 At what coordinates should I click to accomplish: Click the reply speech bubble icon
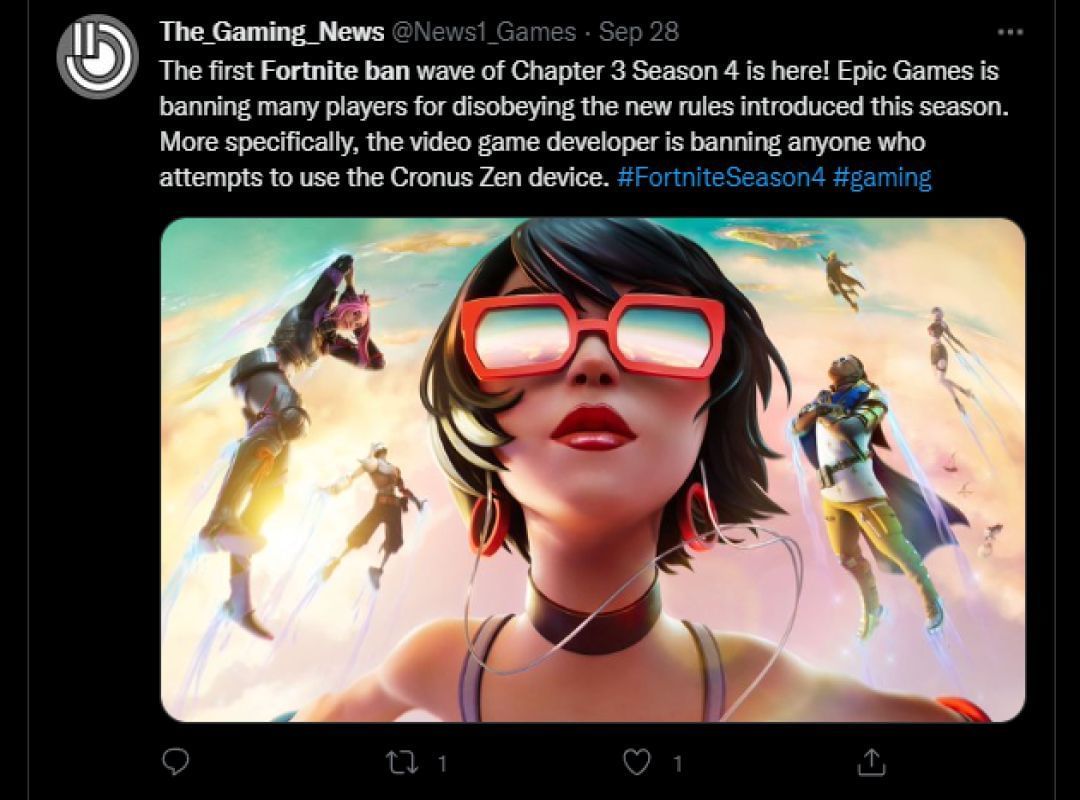[x=176, y=761]
